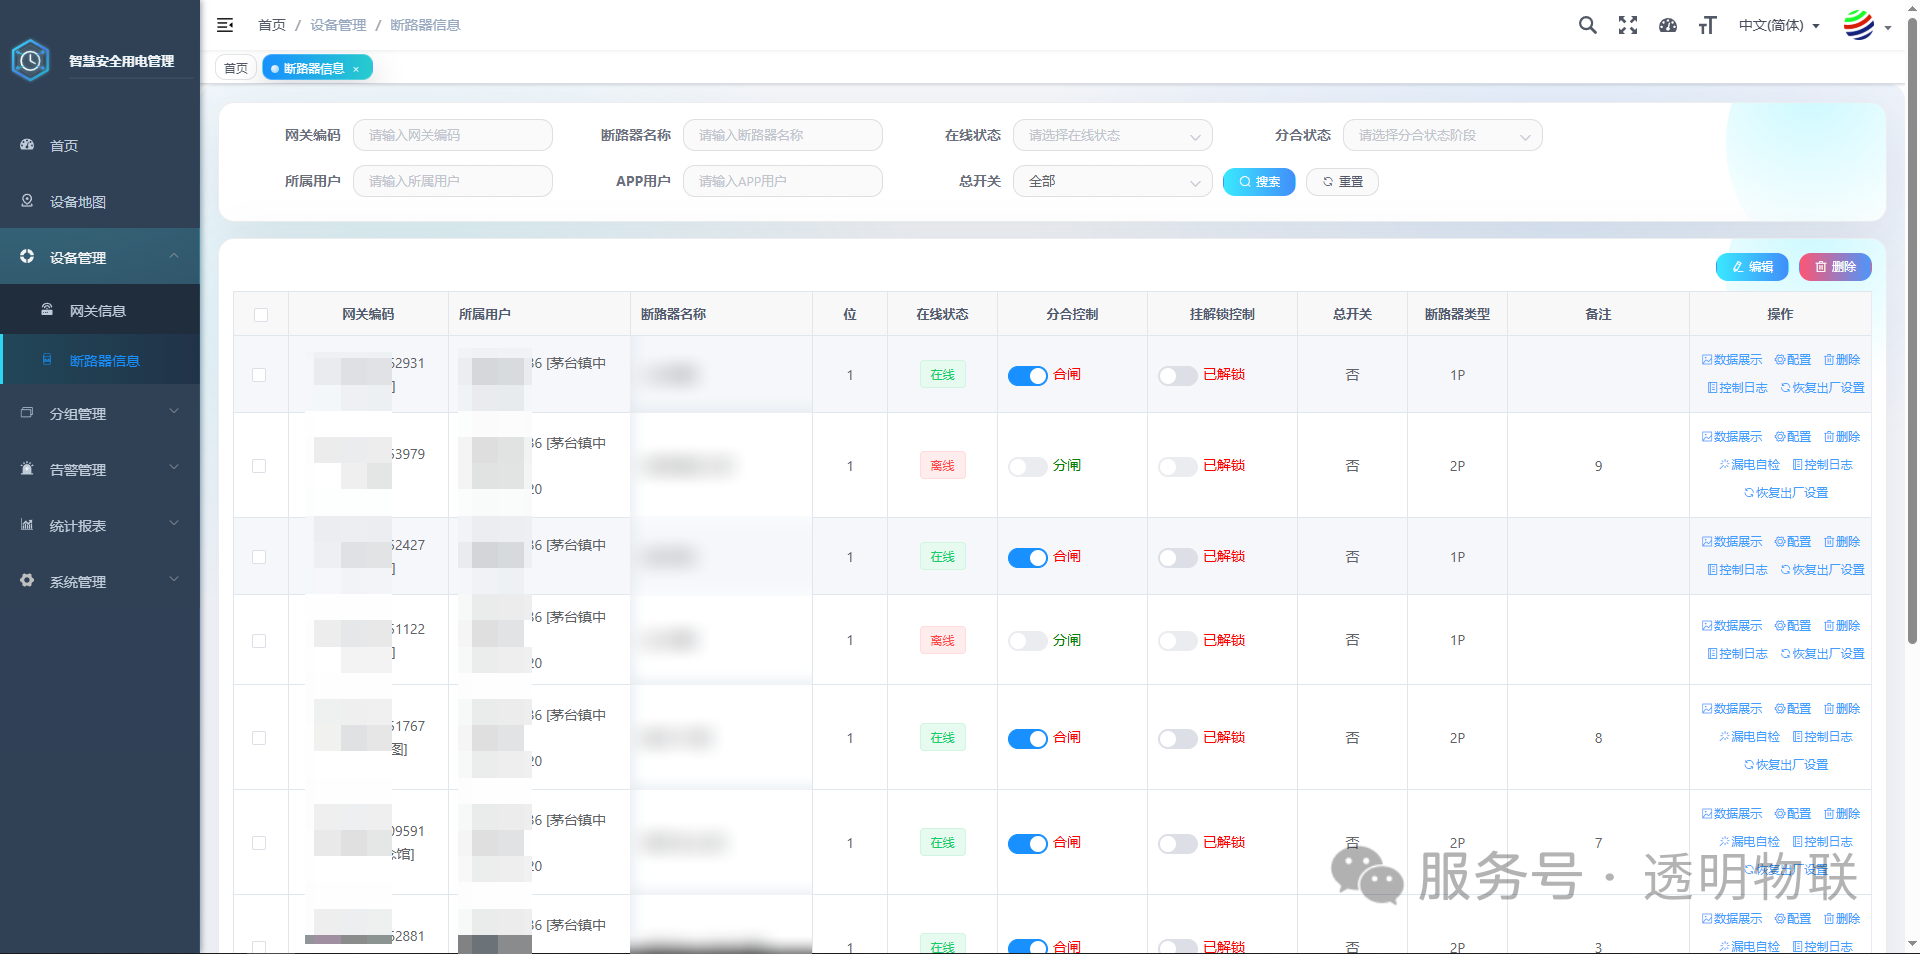This screenshot has width=1920, height=954.
Task: Focus the 断路器名称 input field
Action: click(782, 135)
